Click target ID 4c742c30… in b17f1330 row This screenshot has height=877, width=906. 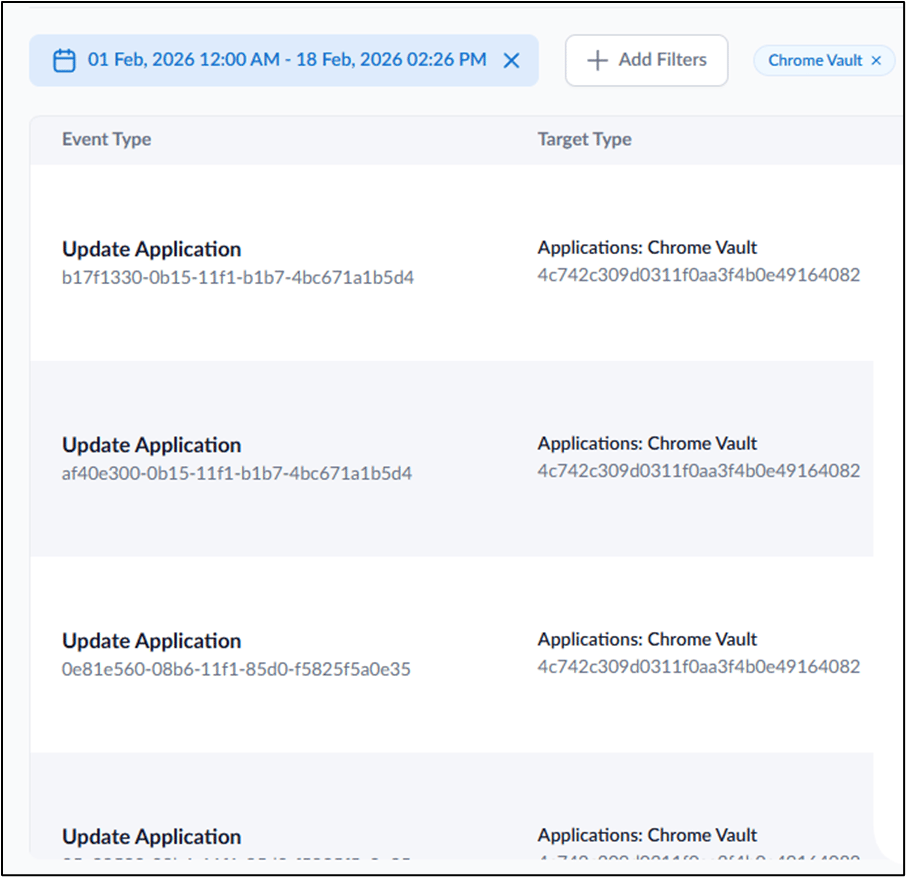coord(699,275)
